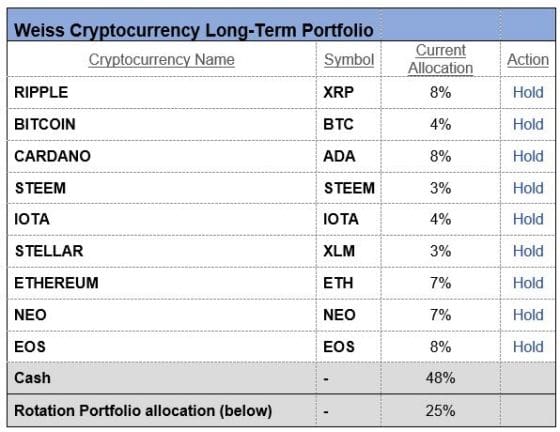Click the 25% rotation allocation value
Image resolution: width=560 pixels, height=432 pixels.
click(440, 411)
